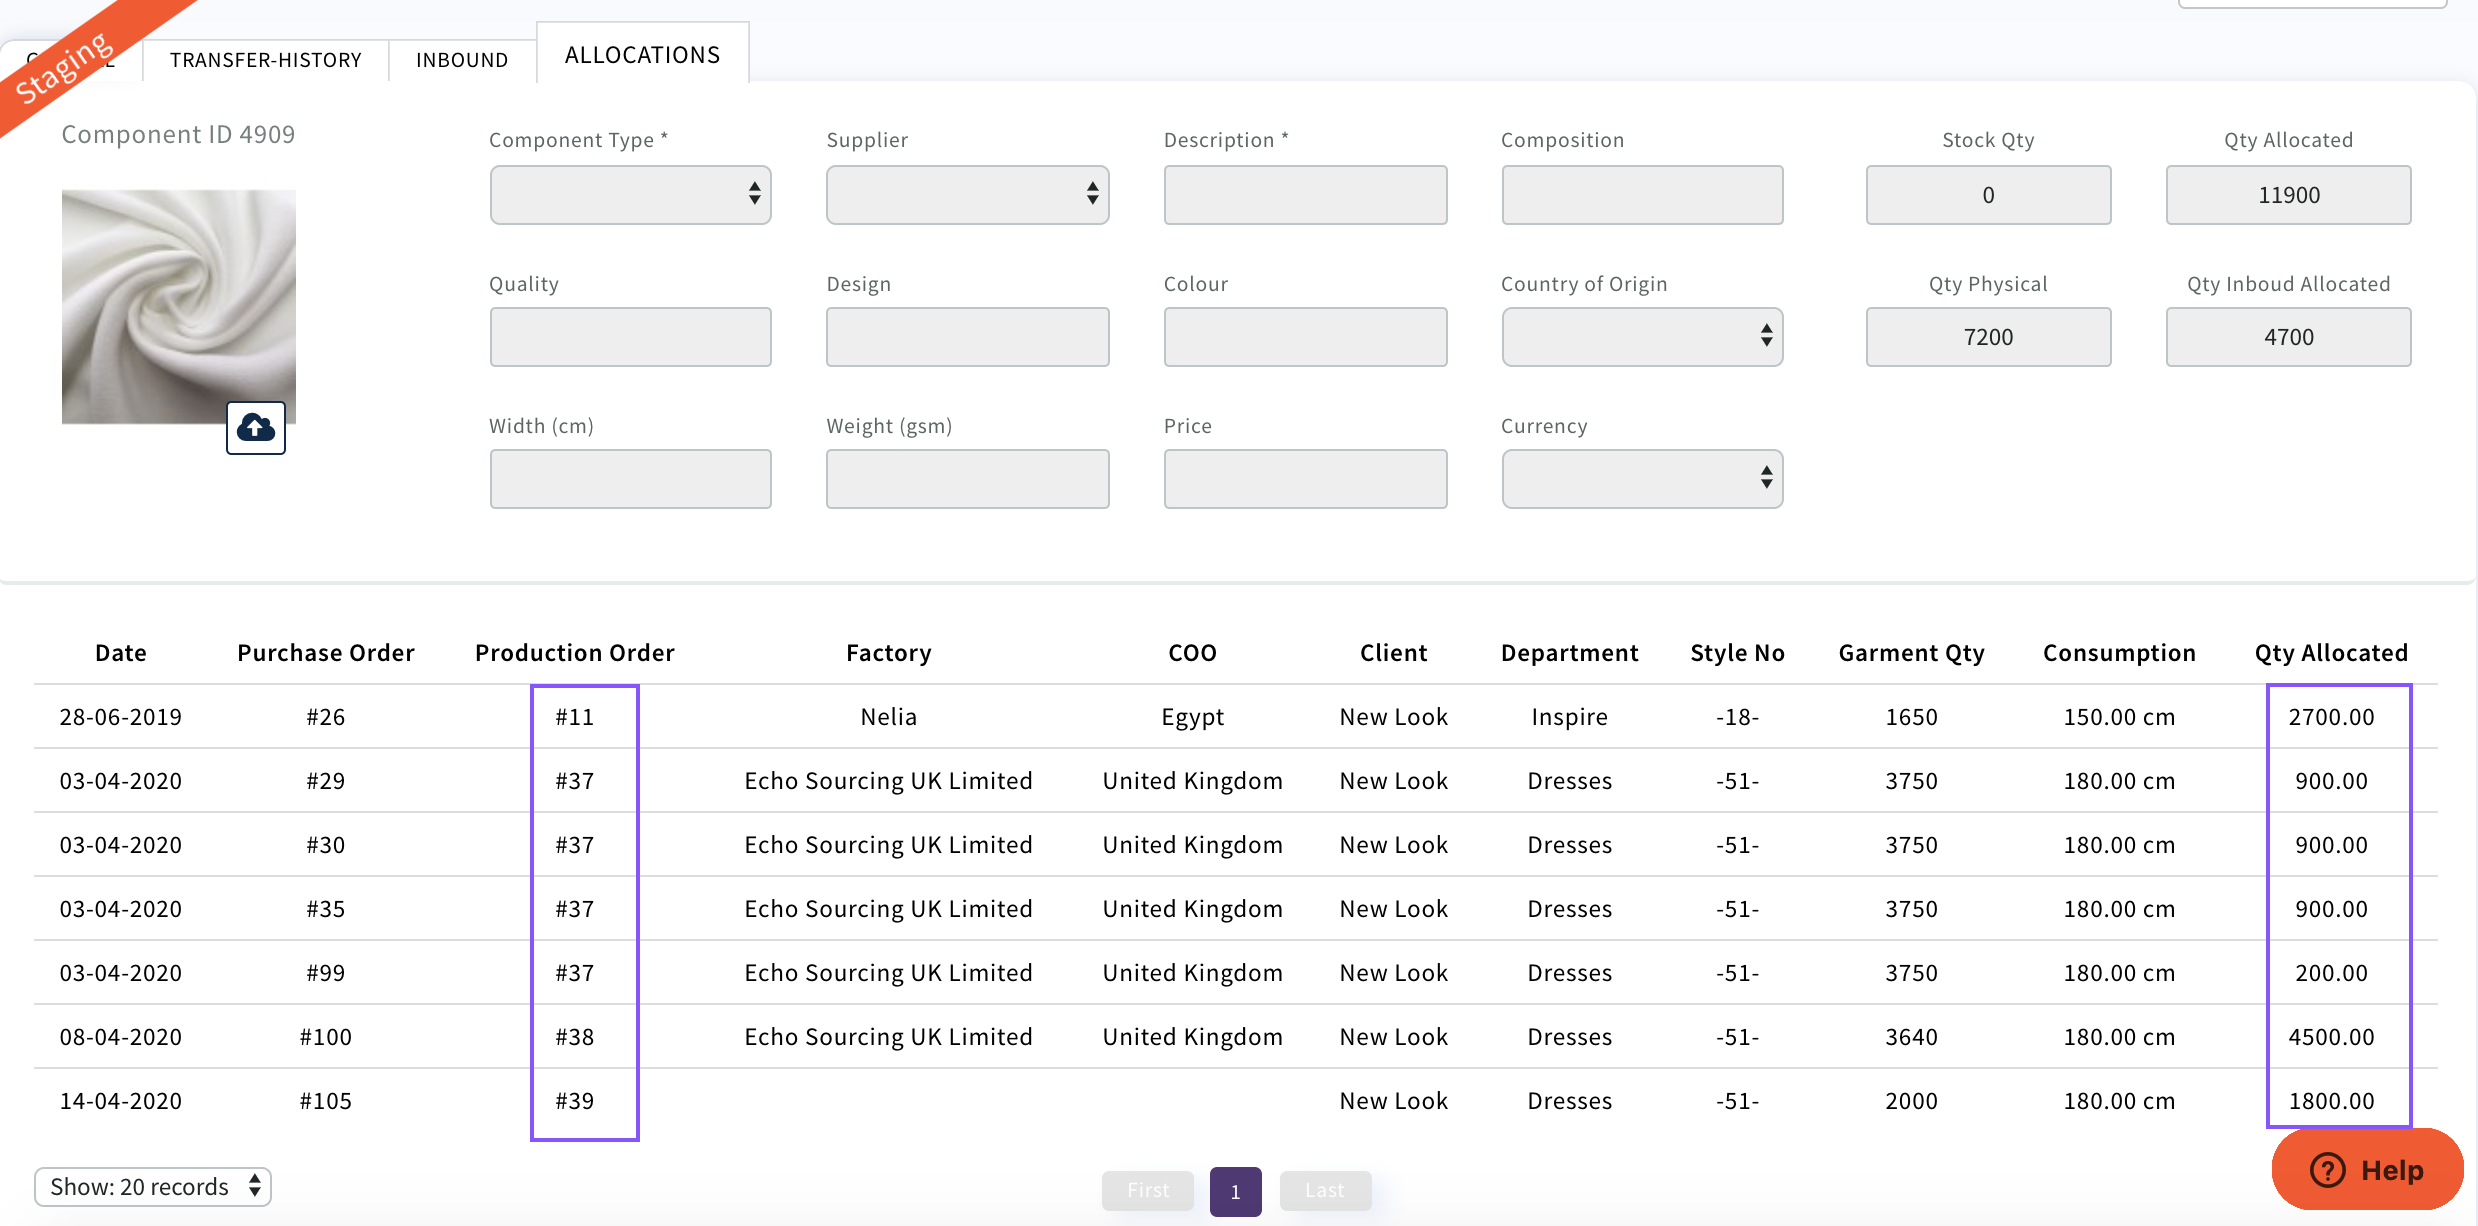Screen dimensions: 2478x1226
Task: Click the cloud upload image icon
Action: pyautogui.click(x=256, y=428)
